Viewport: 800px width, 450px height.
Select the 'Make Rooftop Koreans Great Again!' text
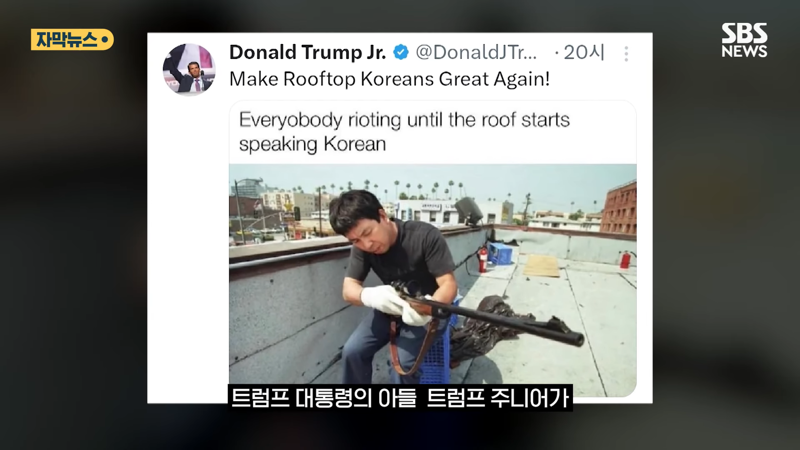tap(389, 79)
